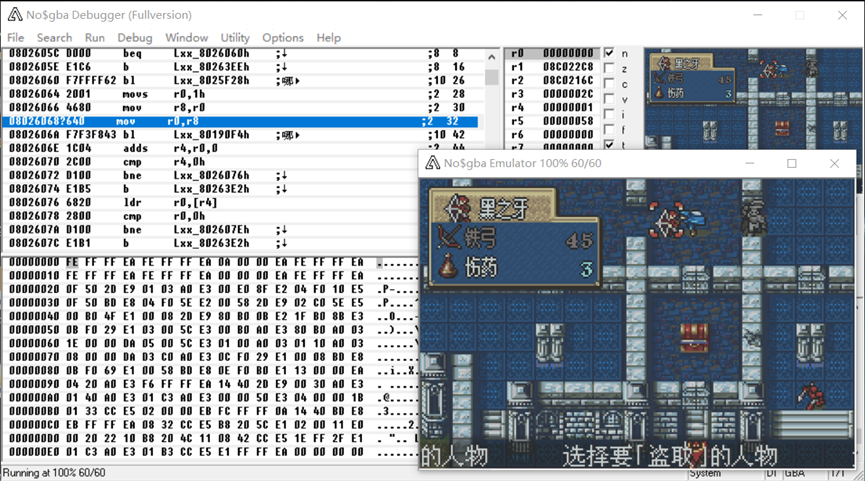Select line 08026064 movs r0,1h
The image size is (865, 481).
(x=241, y=94)
